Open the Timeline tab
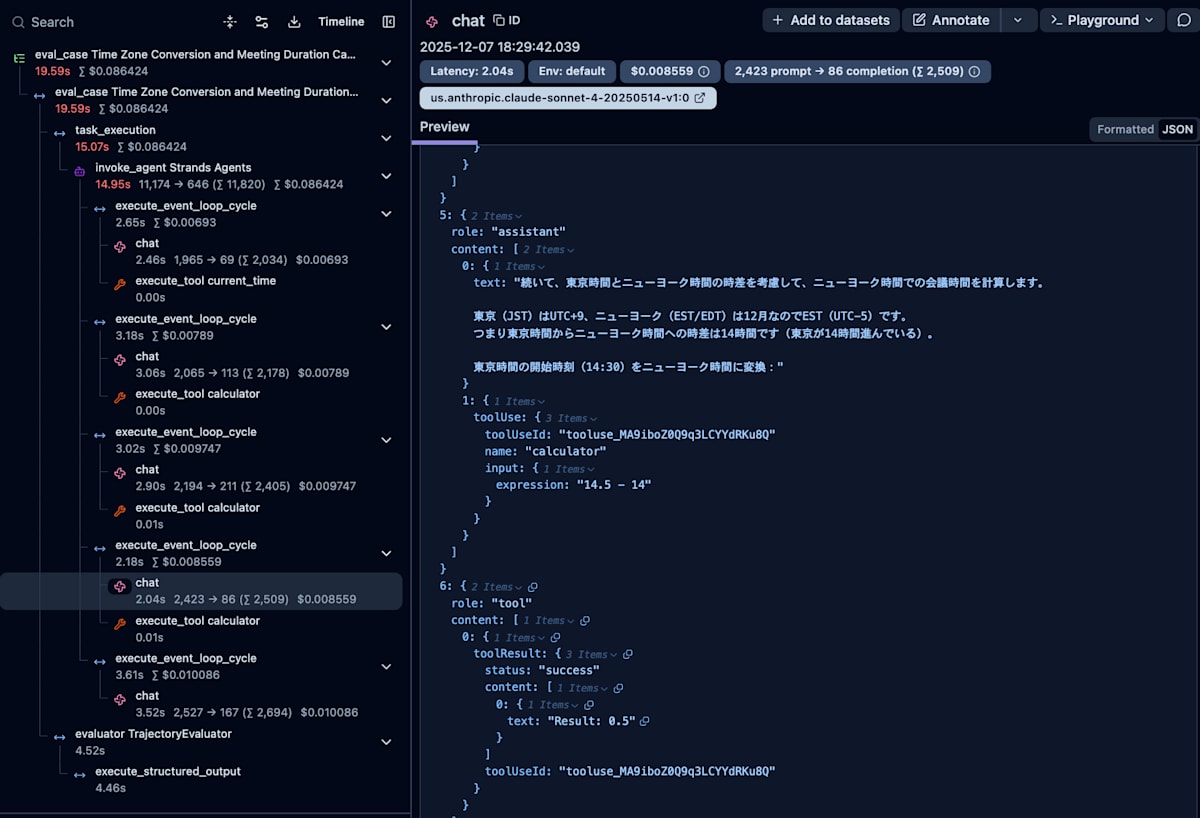 [341, 21]
